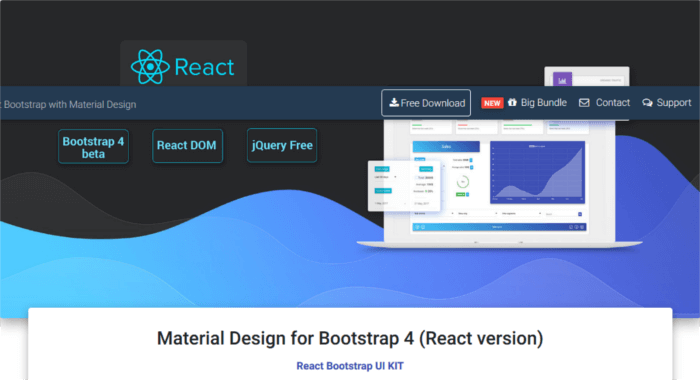Click the React DOM badge
The height and width of the screenshot is (380, 700).
[187, 146]
